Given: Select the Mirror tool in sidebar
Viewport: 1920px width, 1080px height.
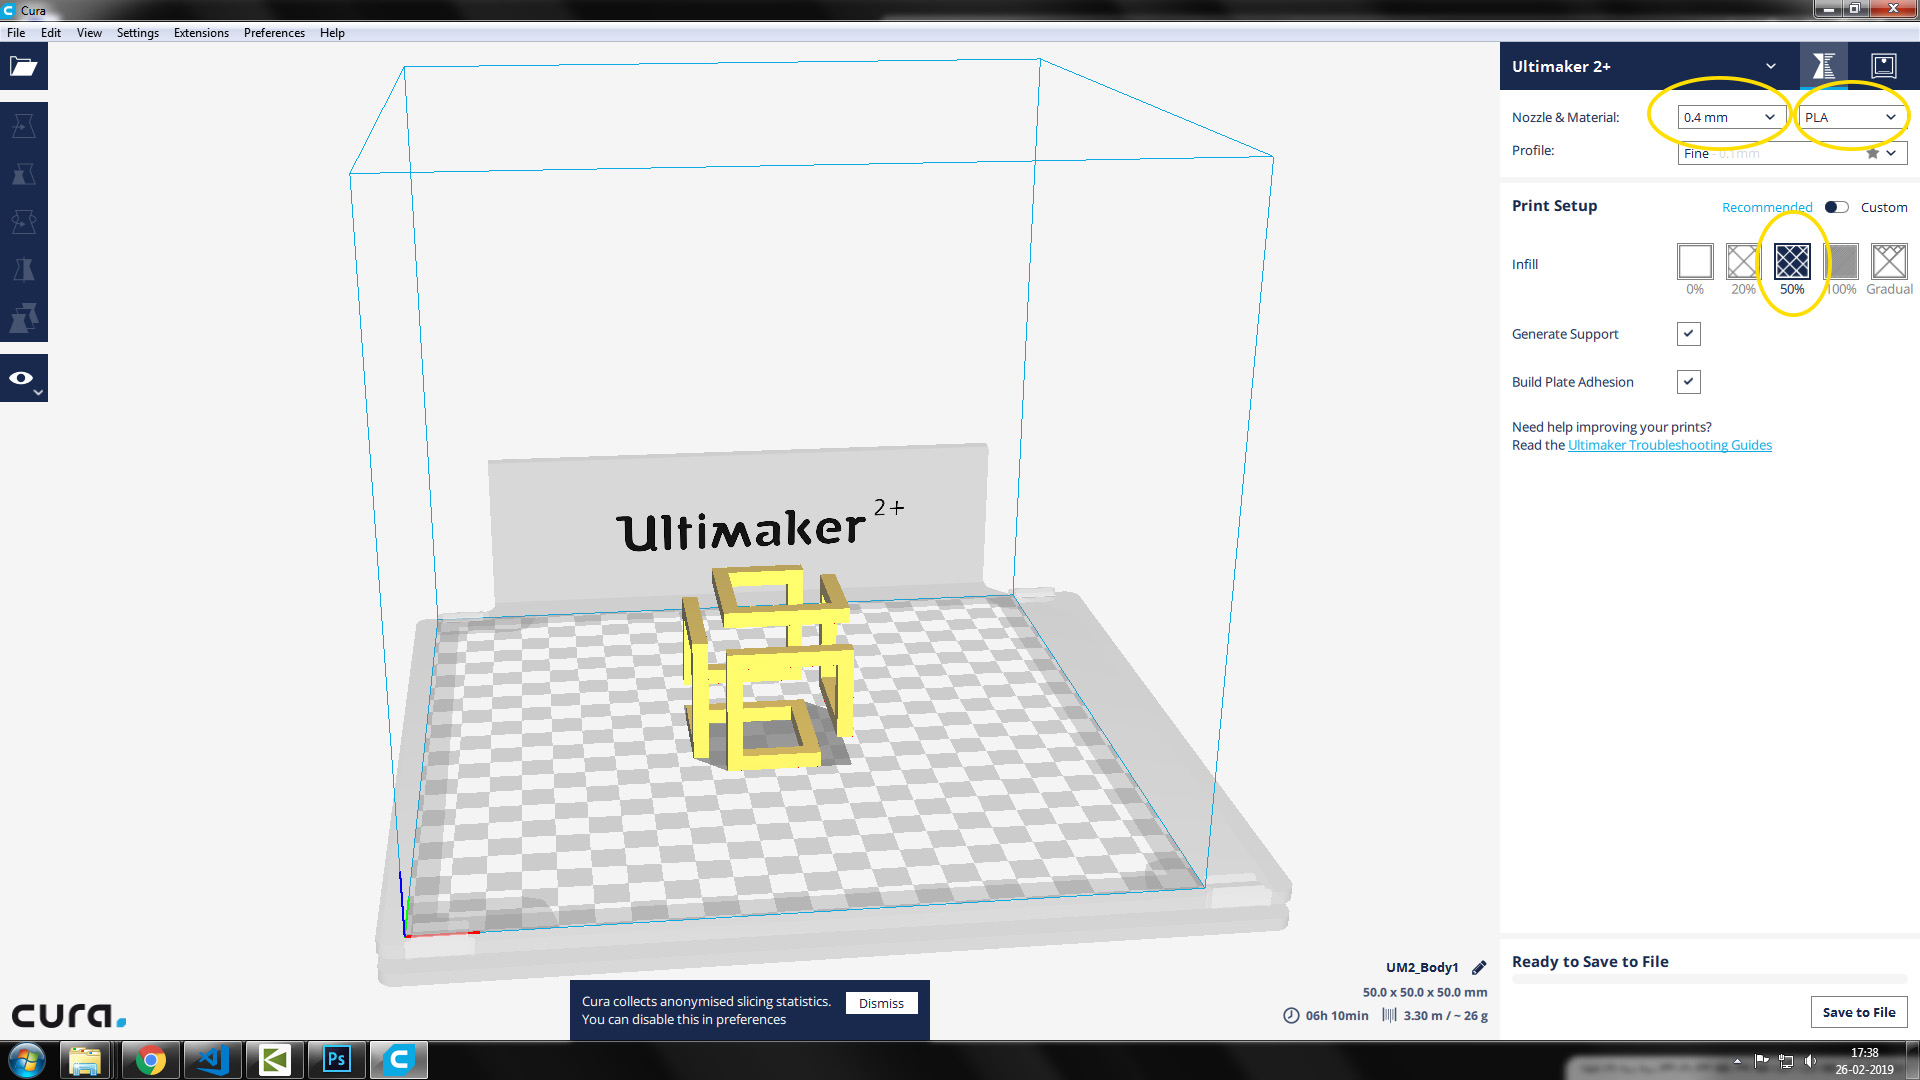Looking at the screenshot, I should (x=23, y=270).
